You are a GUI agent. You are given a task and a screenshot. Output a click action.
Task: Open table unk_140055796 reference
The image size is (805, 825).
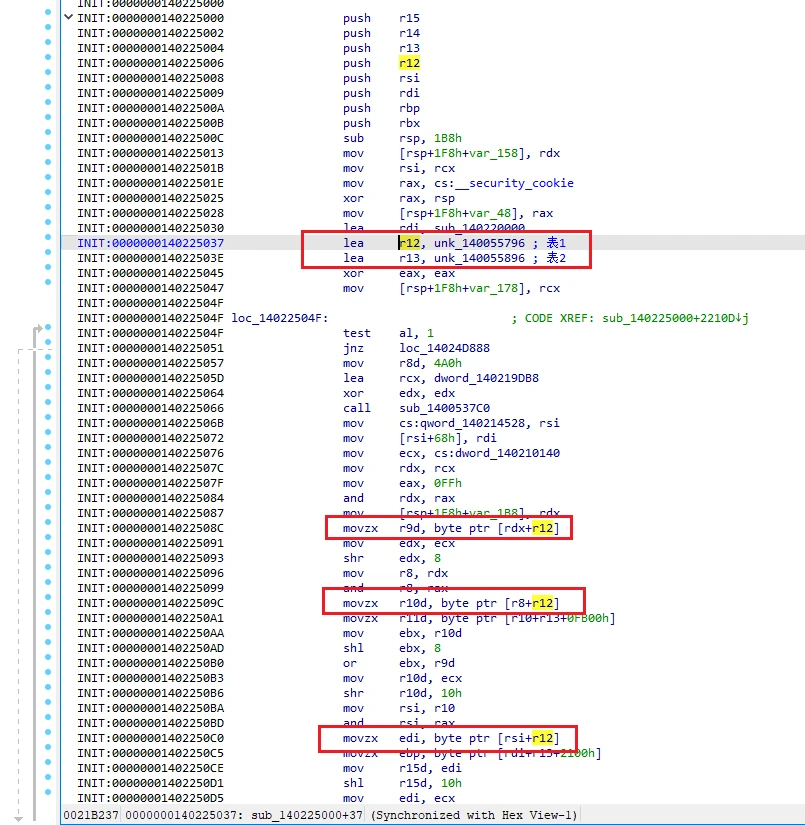pos(479,243)
